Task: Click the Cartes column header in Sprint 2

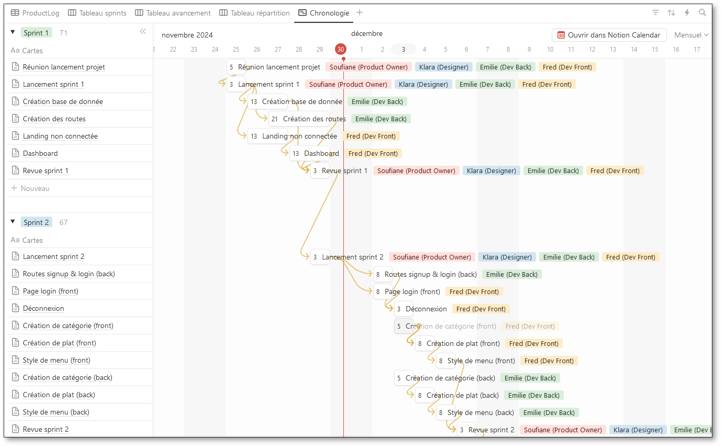Action: 32,240
